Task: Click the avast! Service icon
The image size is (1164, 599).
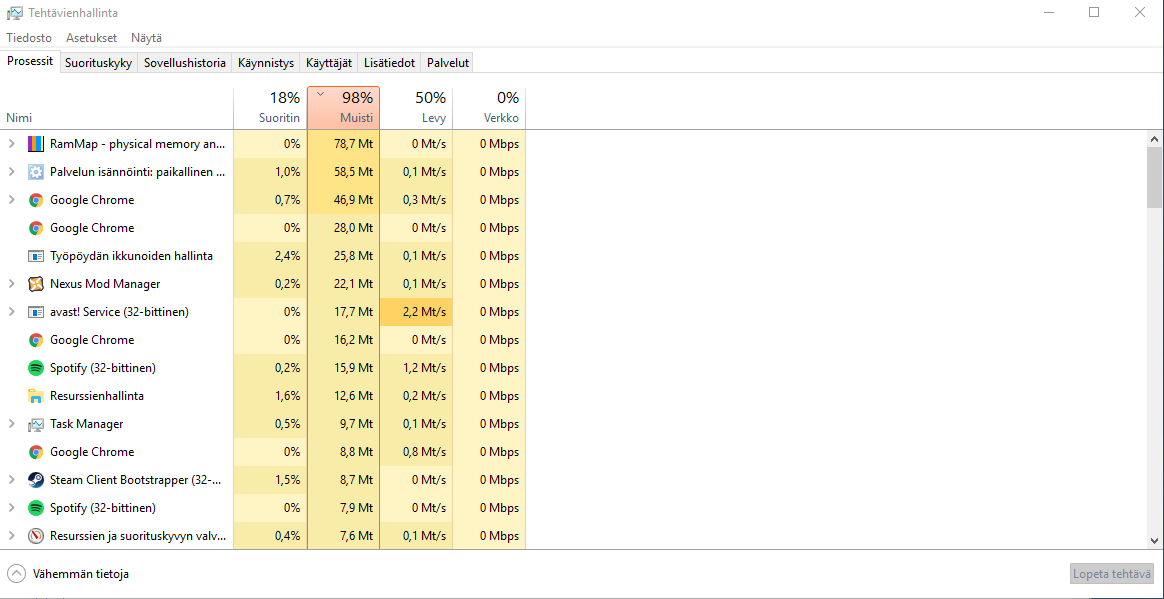Action: (x=36, y=312)
